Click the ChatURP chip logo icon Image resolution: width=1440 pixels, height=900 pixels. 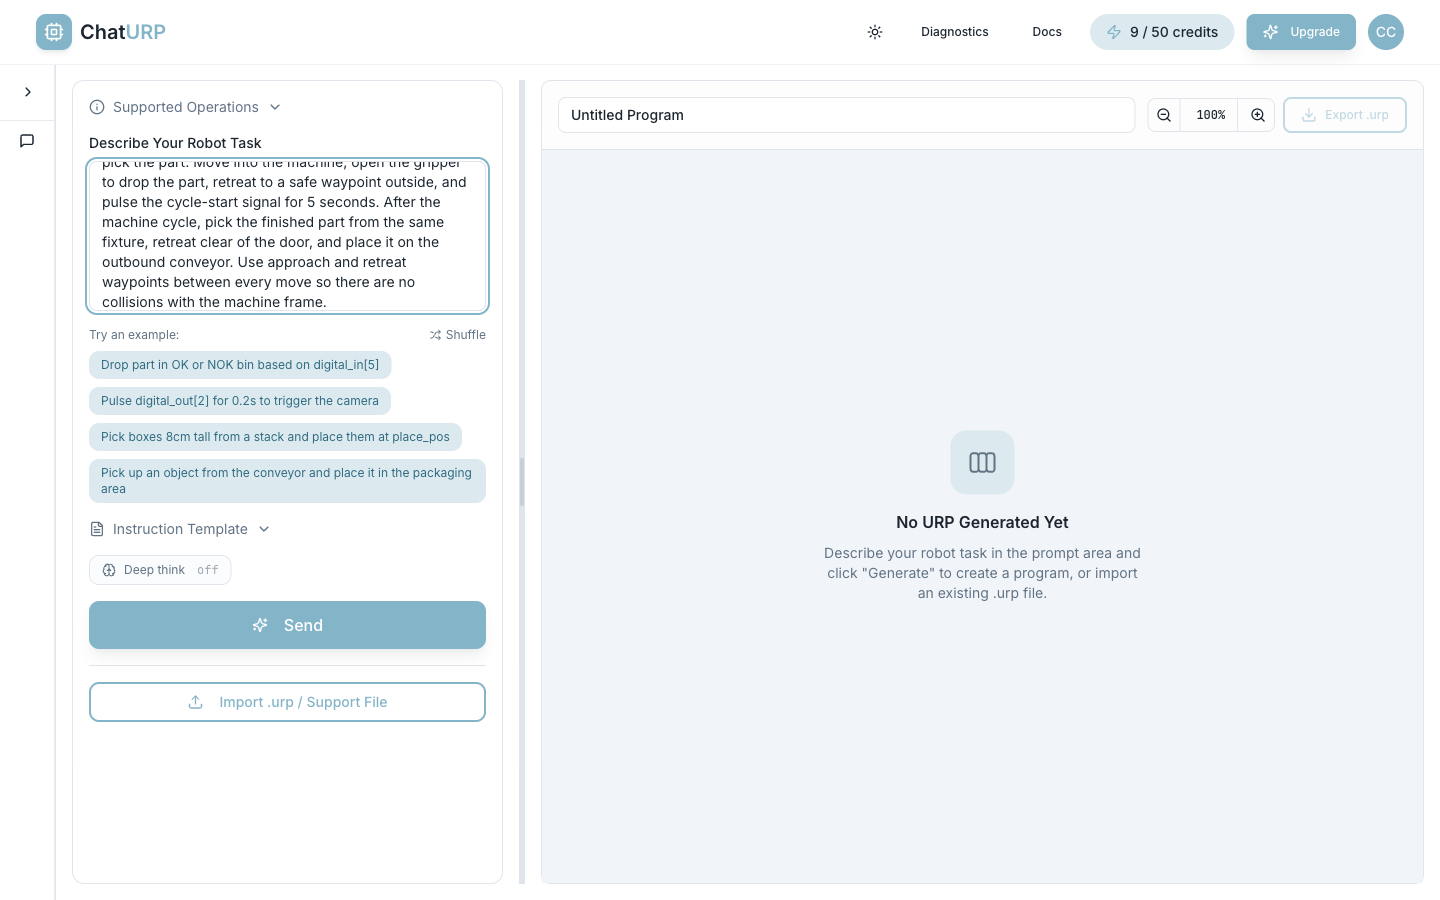coord(54,32)
